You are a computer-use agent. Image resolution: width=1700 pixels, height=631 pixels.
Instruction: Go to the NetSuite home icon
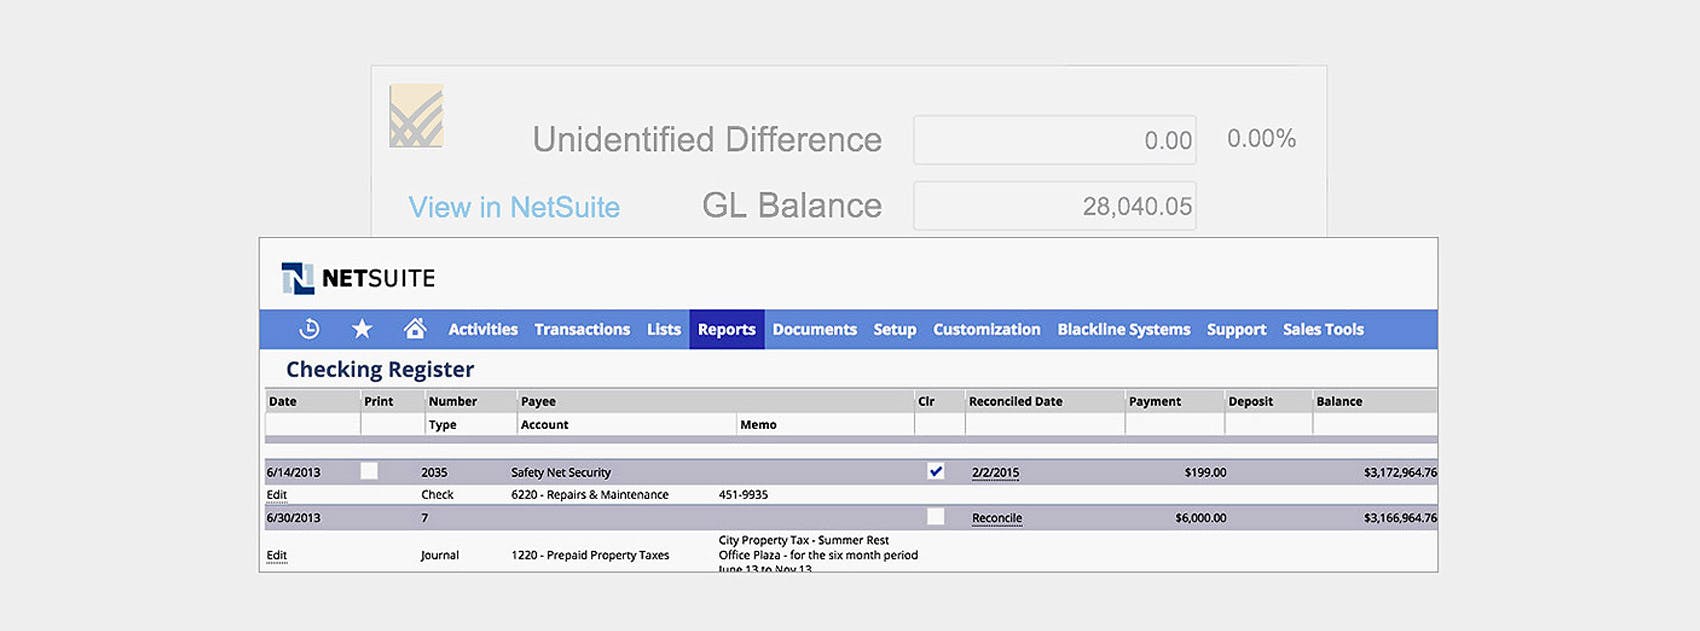(x=415, y=328)
